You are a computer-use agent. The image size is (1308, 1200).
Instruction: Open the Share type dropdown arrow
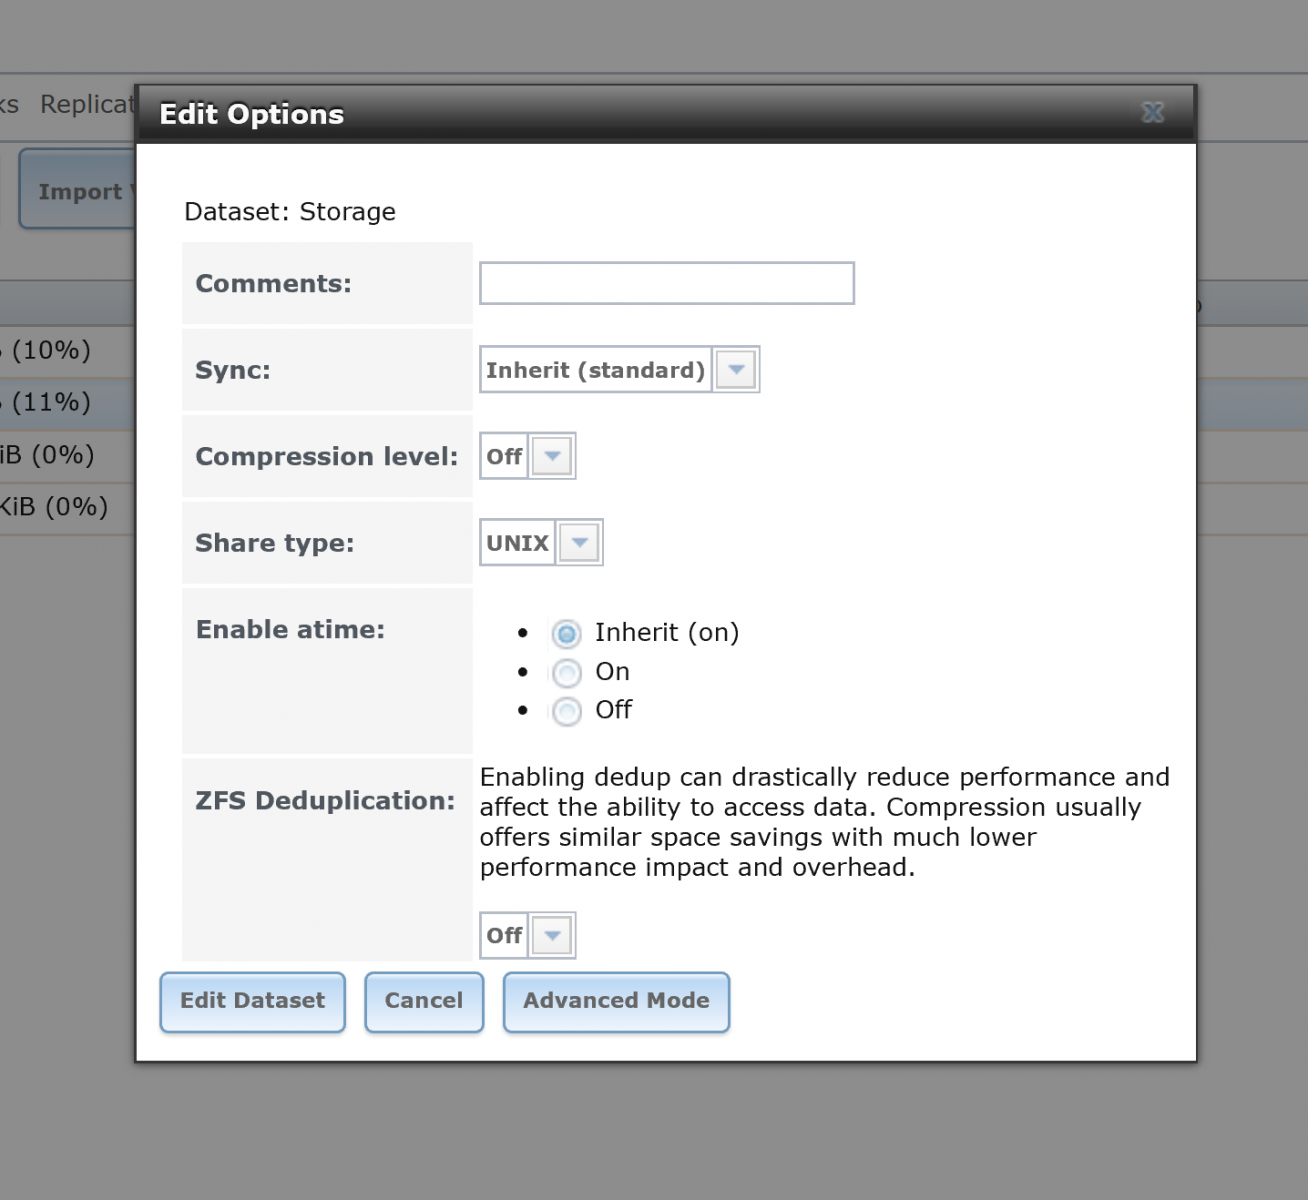[x=579, y=543]
